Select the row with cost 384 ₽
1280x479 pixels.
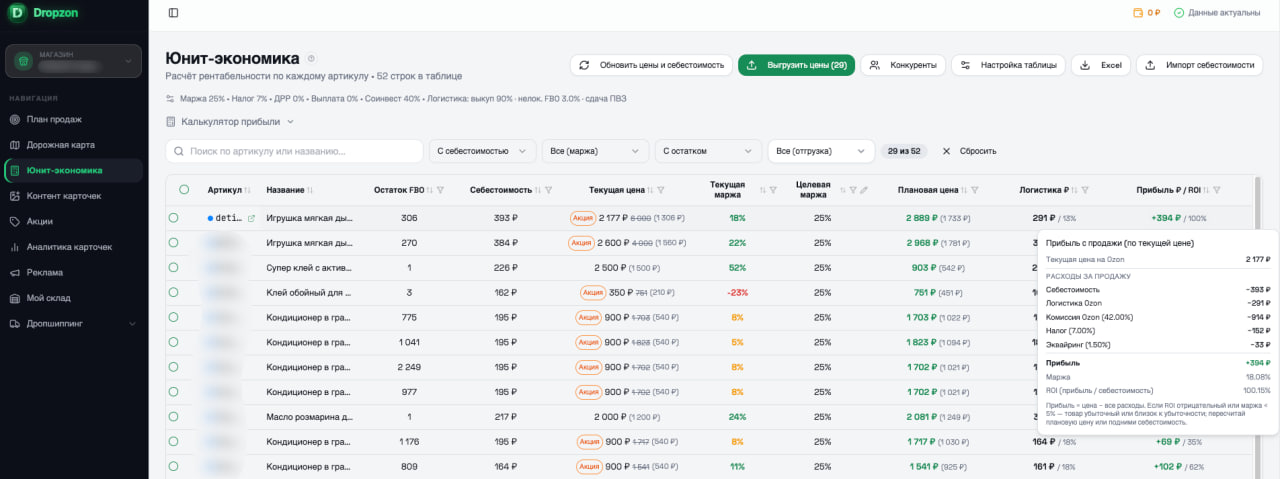pyautogui.click(x=173, y=242)
